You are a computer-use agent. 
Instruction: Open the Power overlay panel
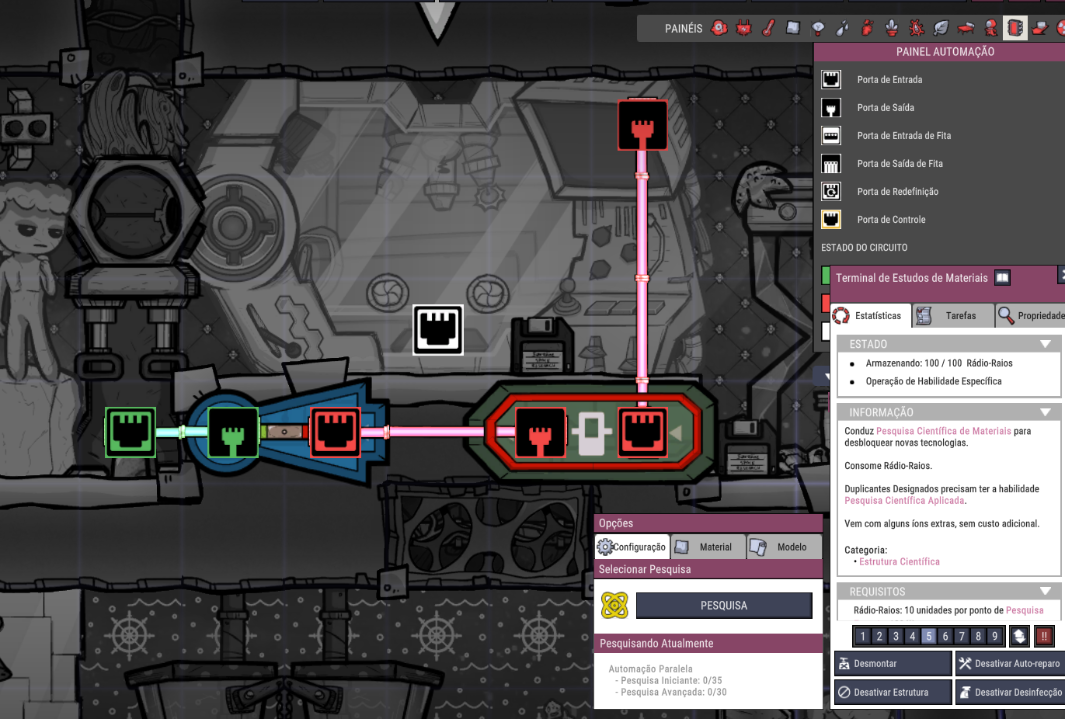point(744,28)
